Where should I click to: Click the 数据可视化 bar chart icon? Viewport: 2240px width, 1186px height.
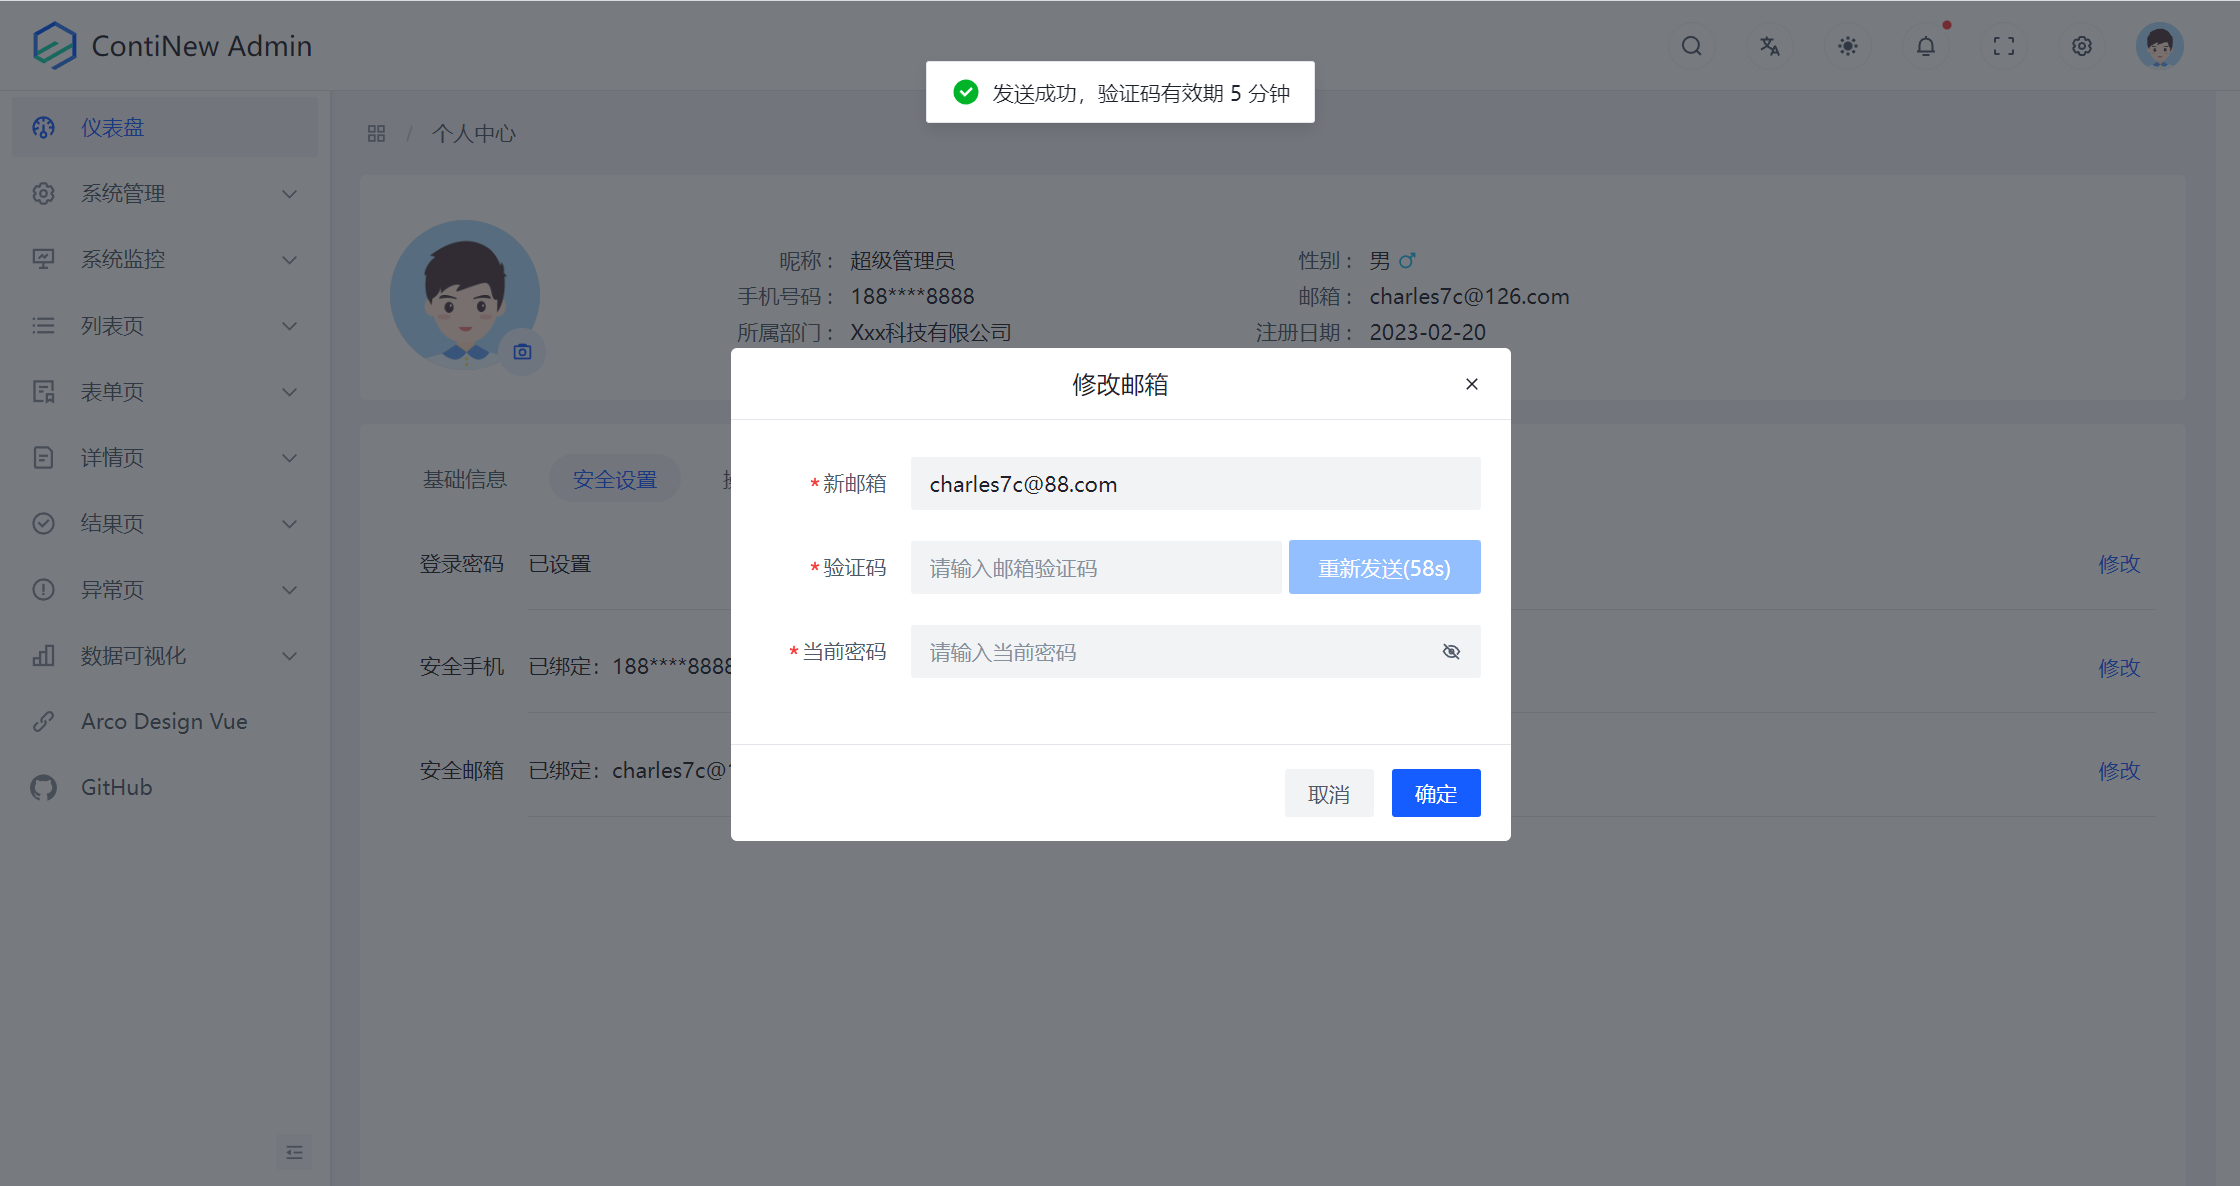[x=43, y=656]
